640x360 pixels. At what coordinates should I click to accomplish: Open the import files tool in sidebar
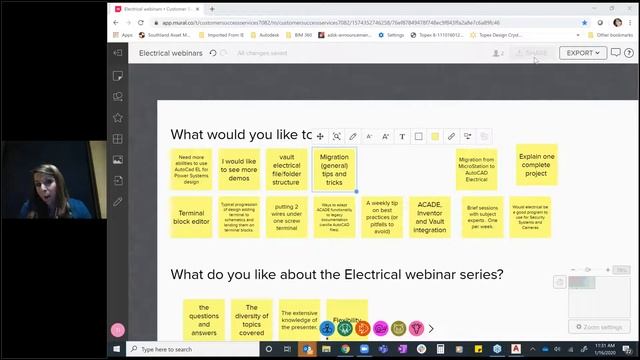[x=118, y=180]
